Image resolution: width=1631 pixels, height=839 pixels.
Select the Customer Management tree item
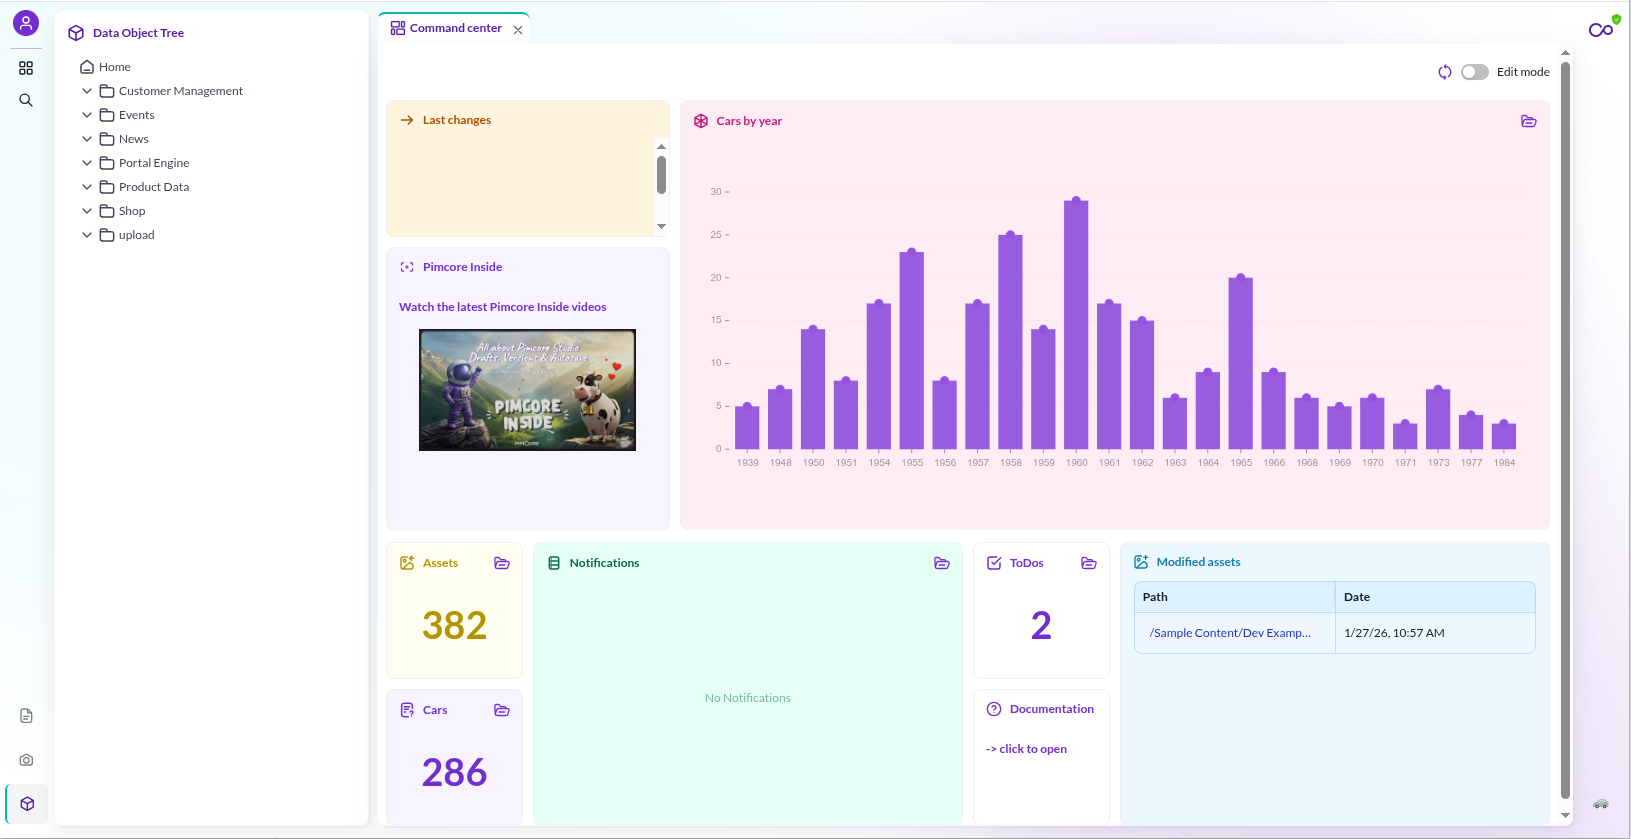(x=181, y=91)
